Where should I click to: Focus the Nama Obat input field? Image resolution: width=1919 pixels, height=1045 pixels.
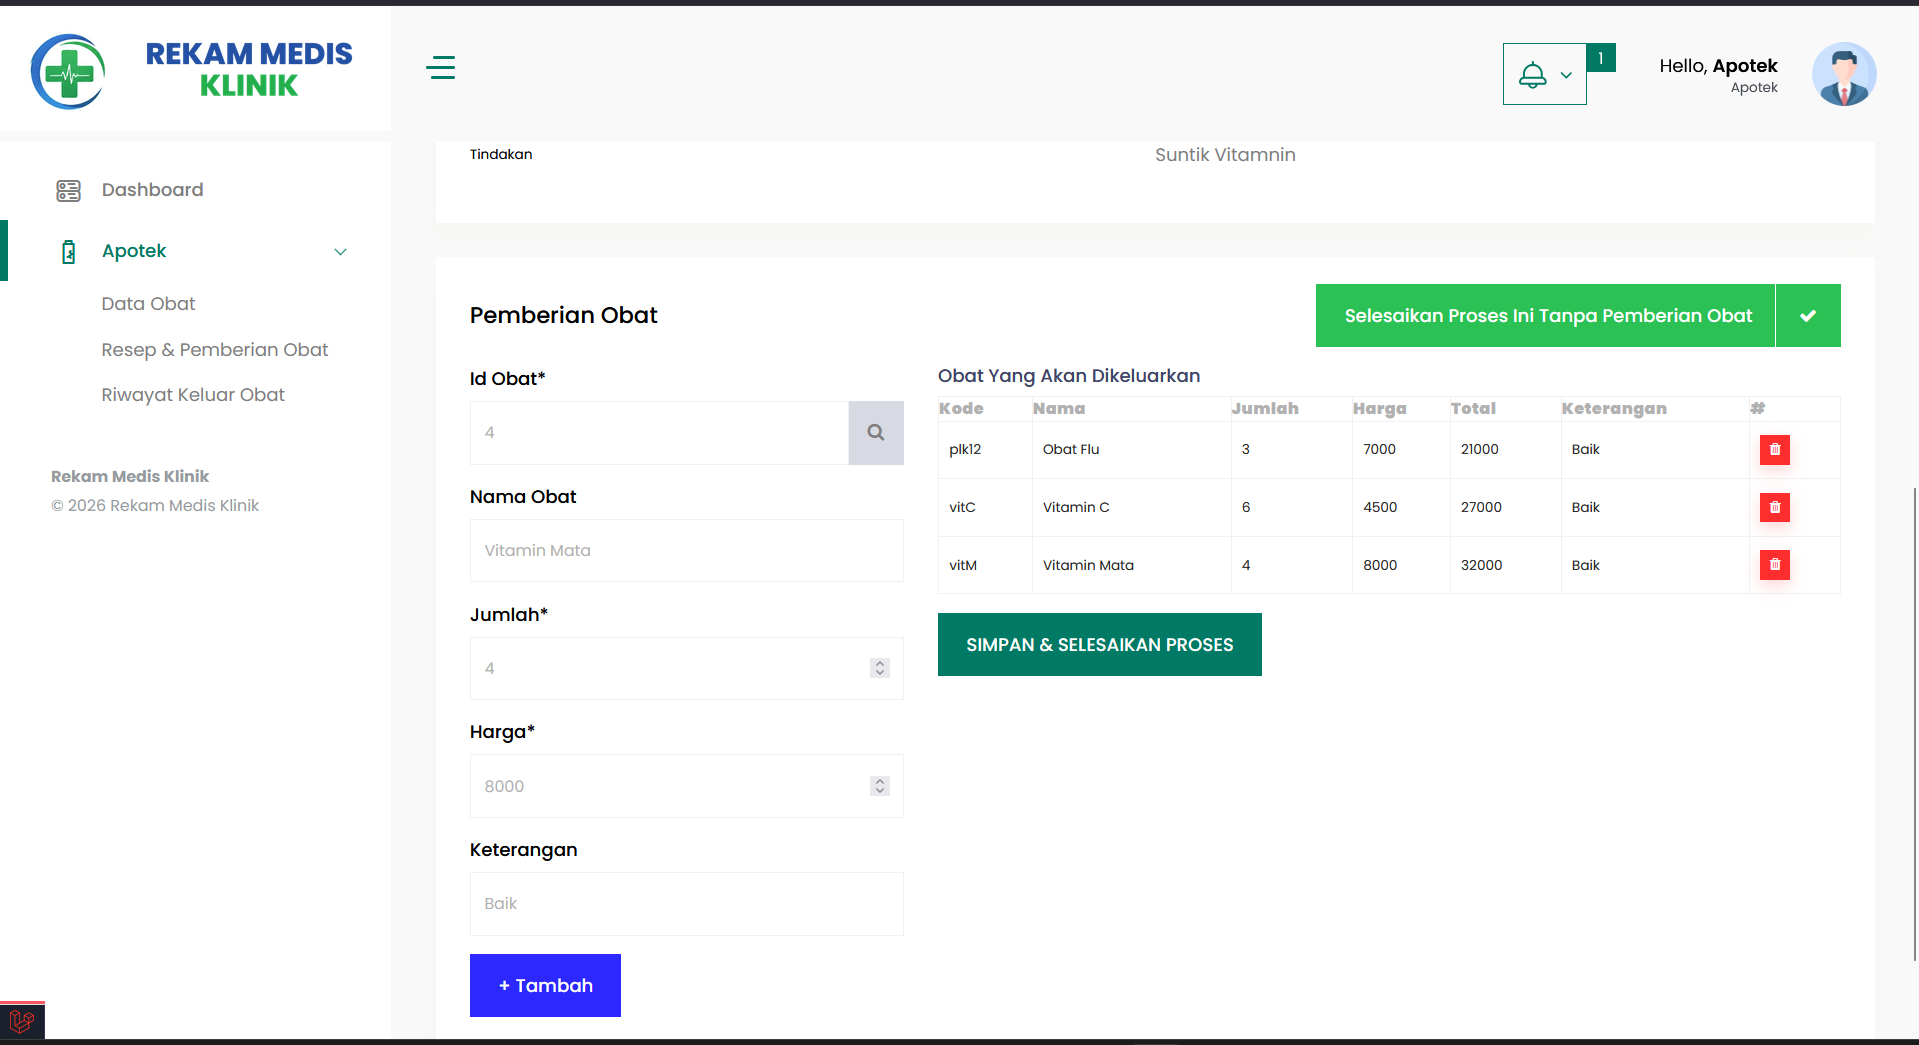point(687,551)
